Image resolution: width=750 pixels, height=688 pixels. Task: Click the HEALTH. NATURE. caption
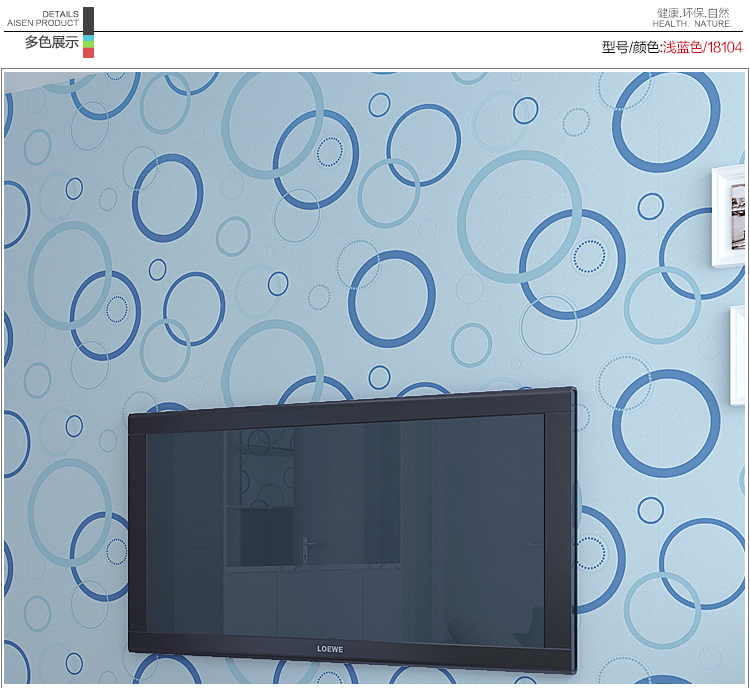pyautogui.click(x=693, y=23)
